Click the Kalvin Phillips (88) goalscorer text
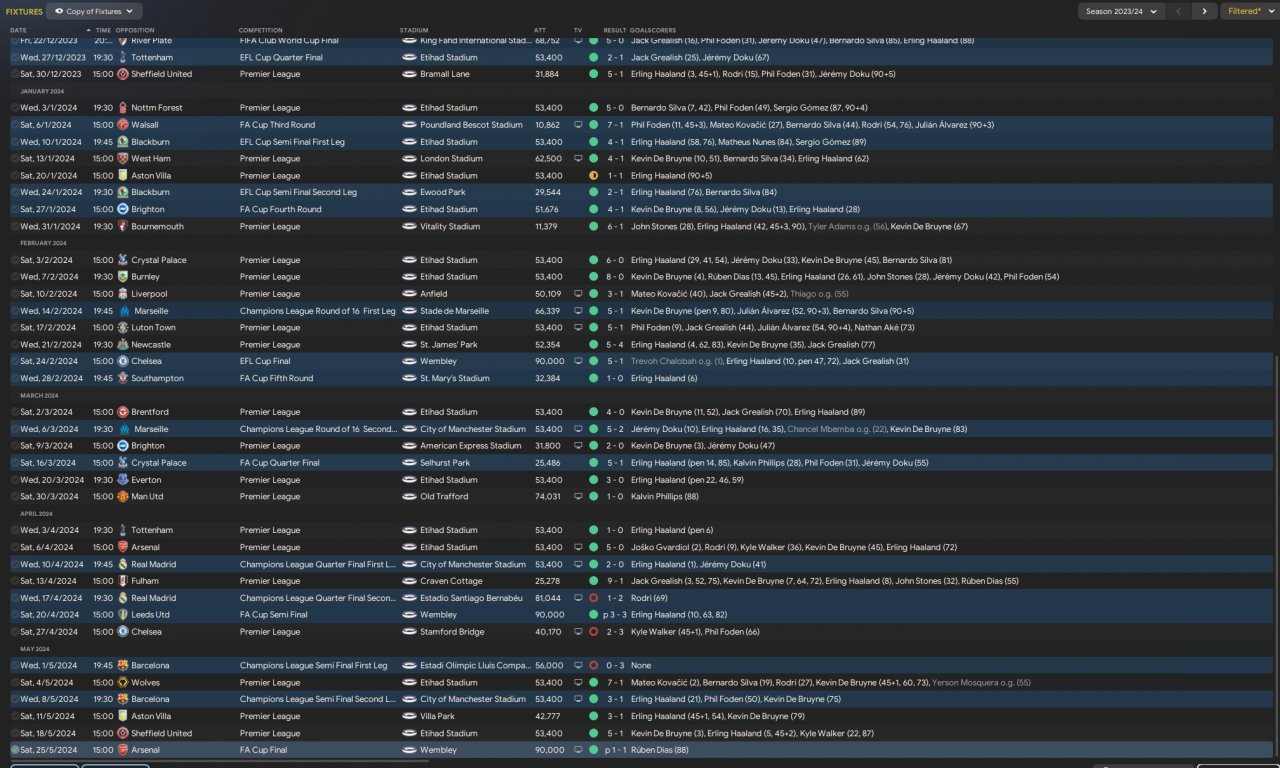This screenshot has height=768, width=1280. [x=665, y=497]
